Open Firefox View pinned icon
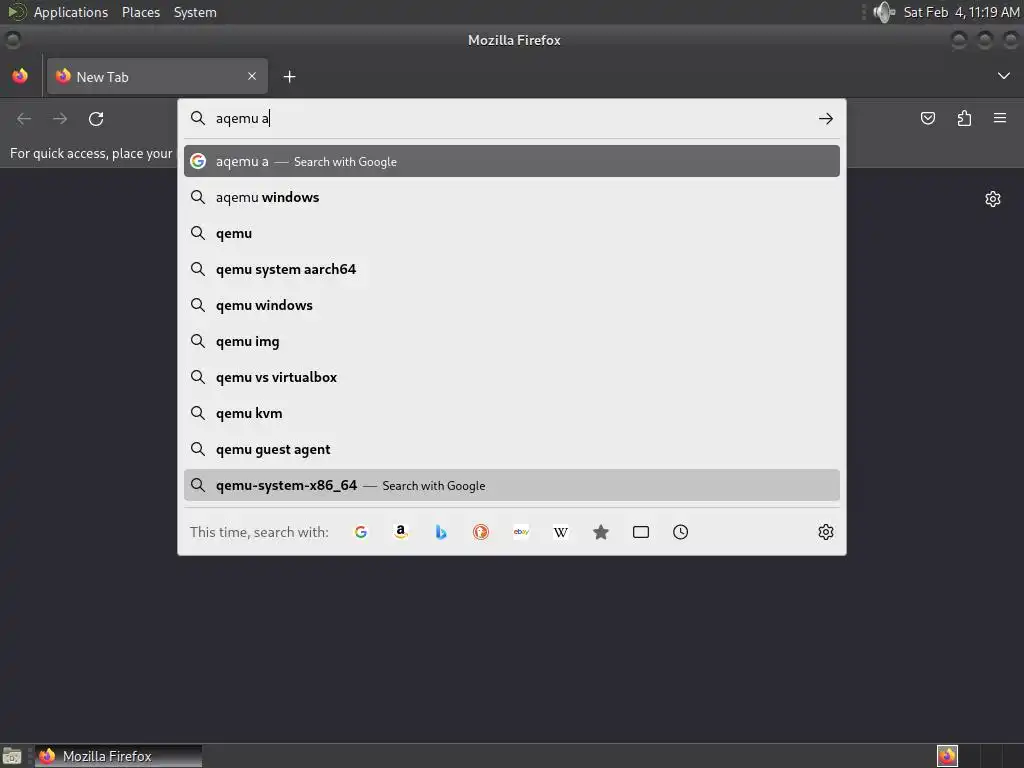The height and width of the screenshot is (768, 1024). [20, 76]
